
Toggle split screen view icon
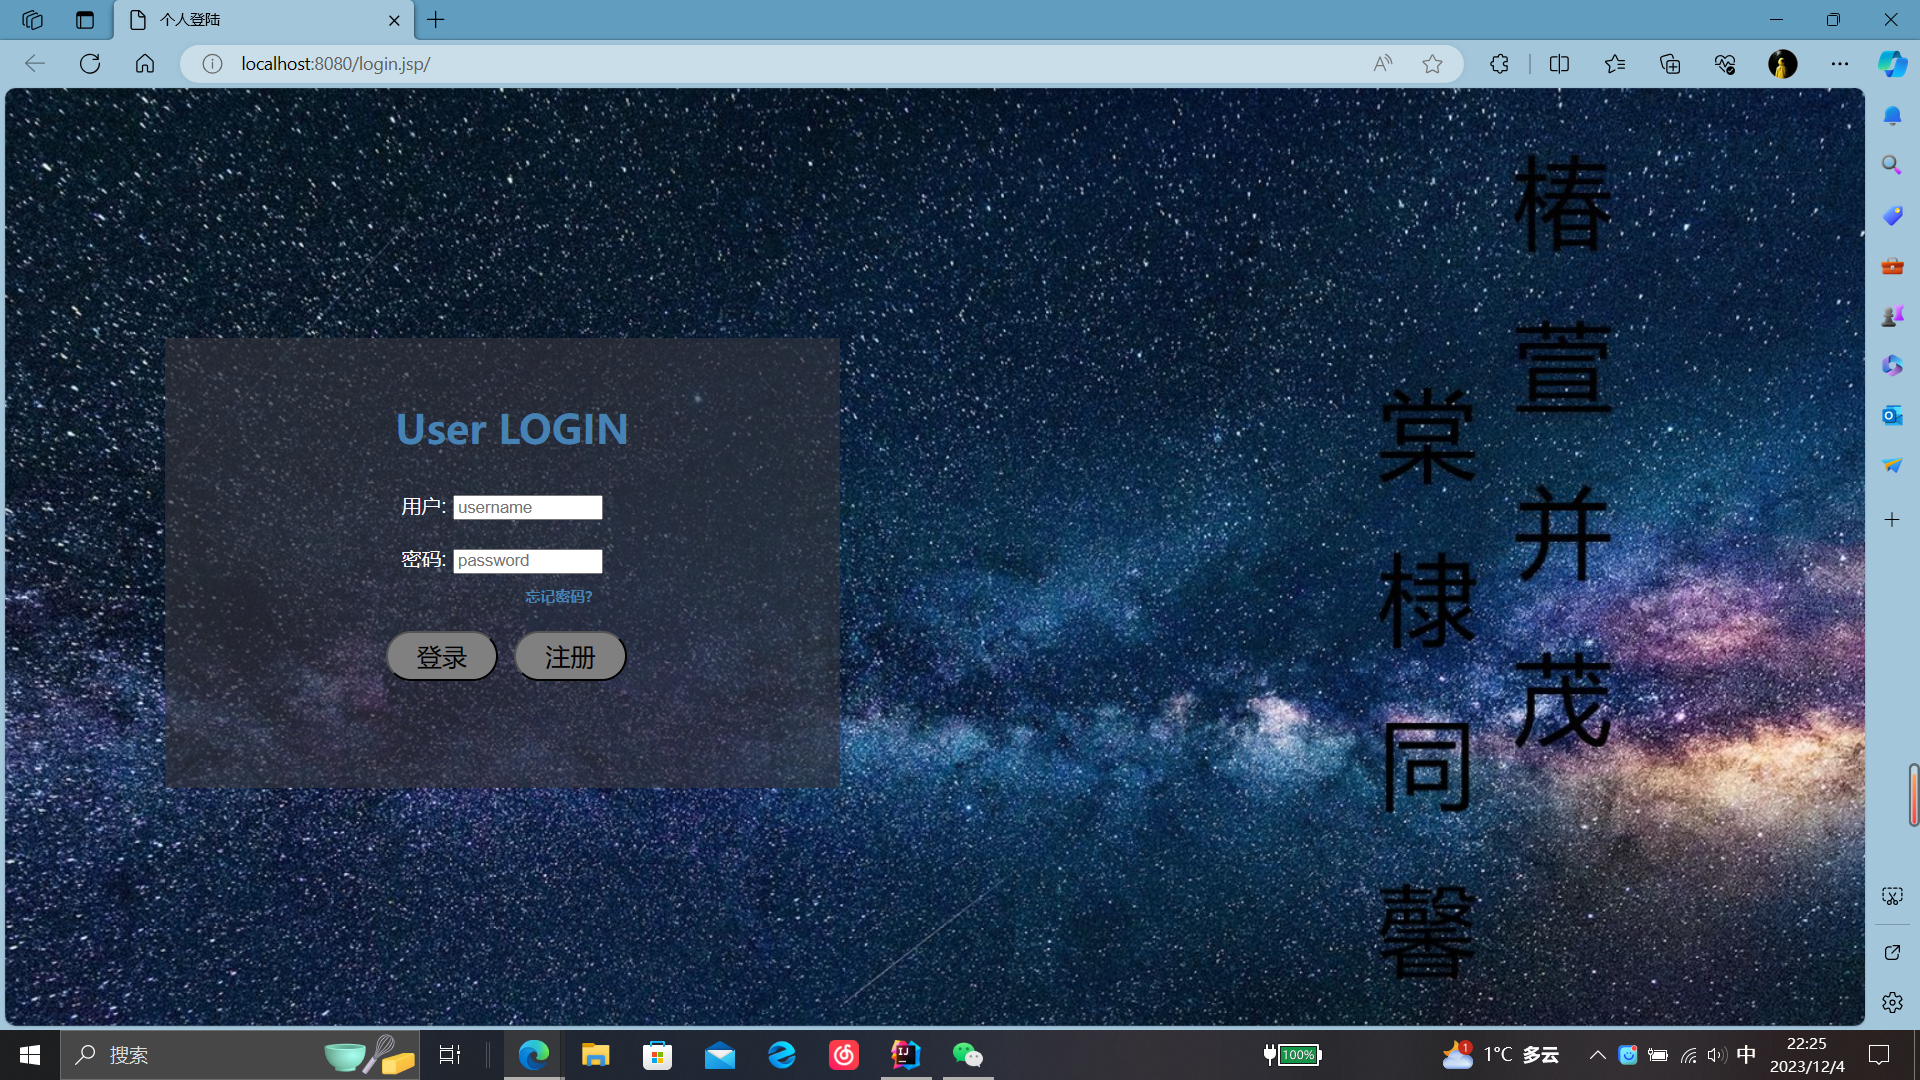point(1559,64)
